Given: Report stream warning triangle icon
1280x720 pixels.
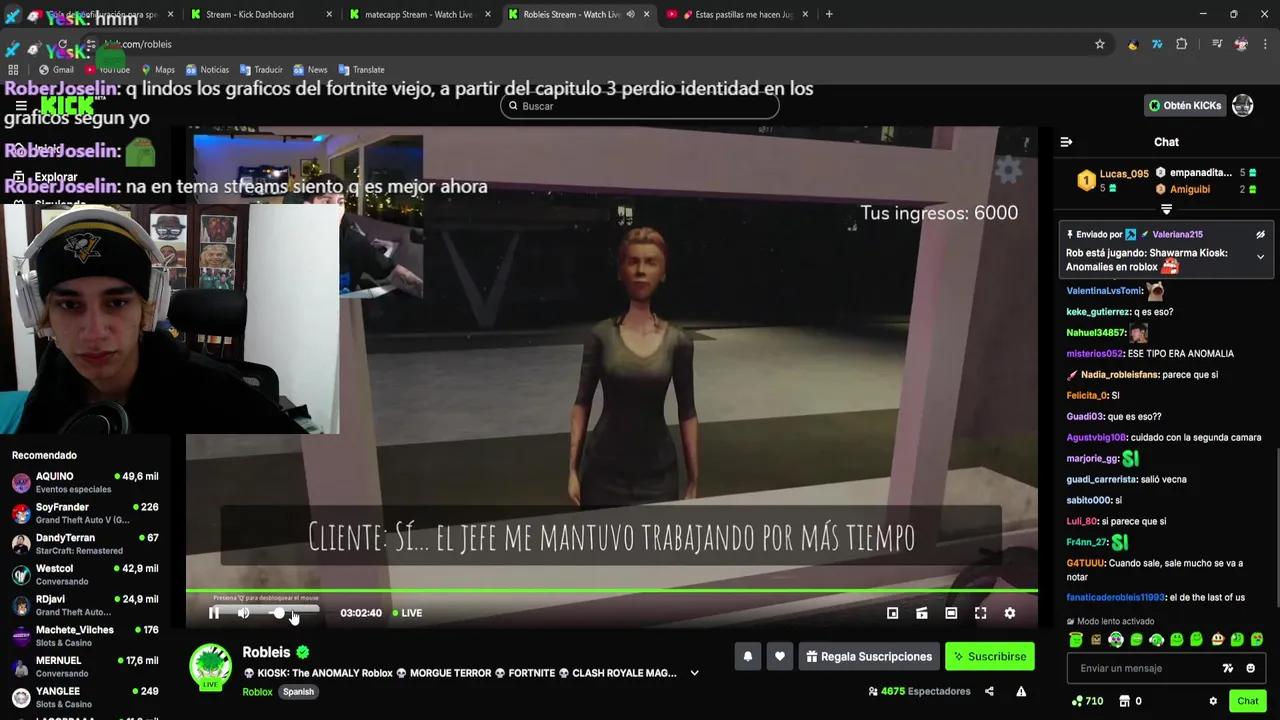Looking at the screenshot, I should [1021, 691].
